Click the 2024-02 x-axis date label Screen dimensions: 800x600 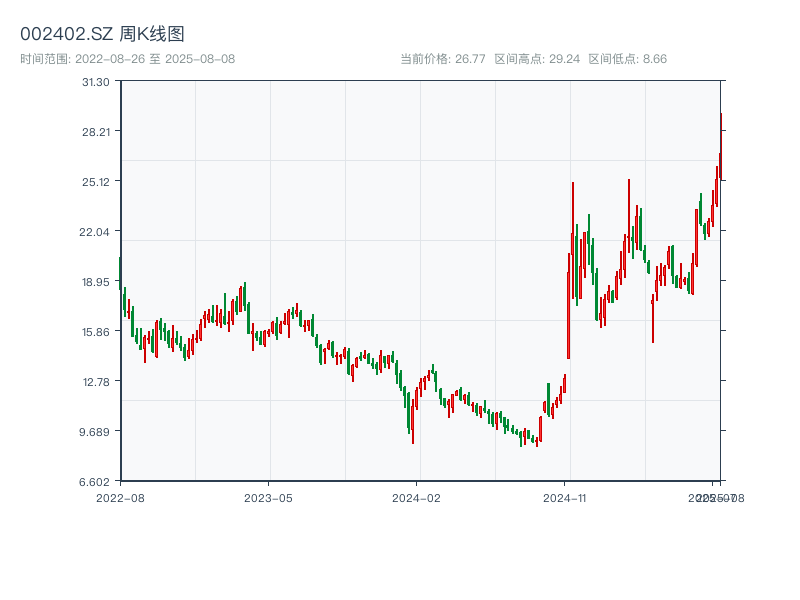(x=416, y=497)
